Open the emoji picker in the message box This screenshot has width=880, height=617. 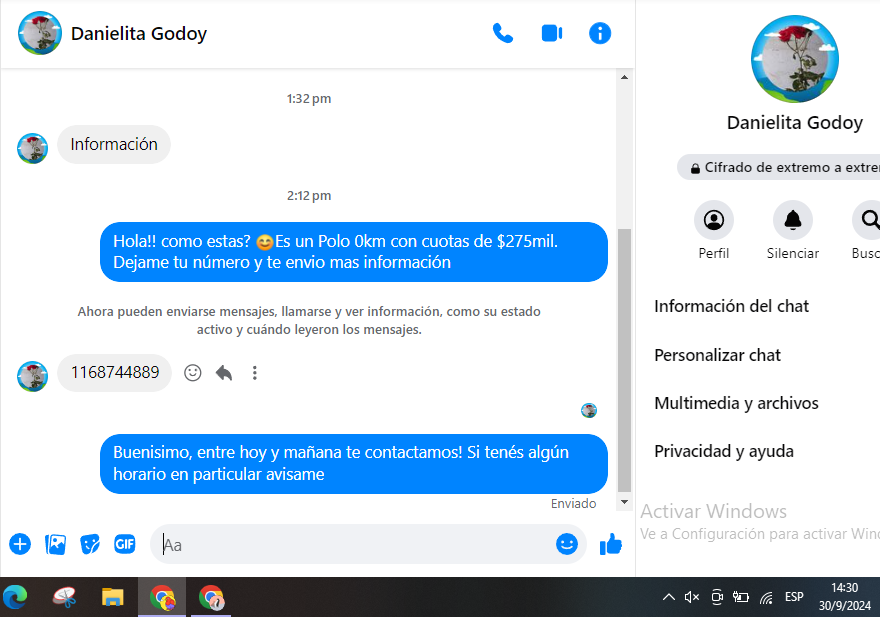pyautogui.click(x=567, y=544)
